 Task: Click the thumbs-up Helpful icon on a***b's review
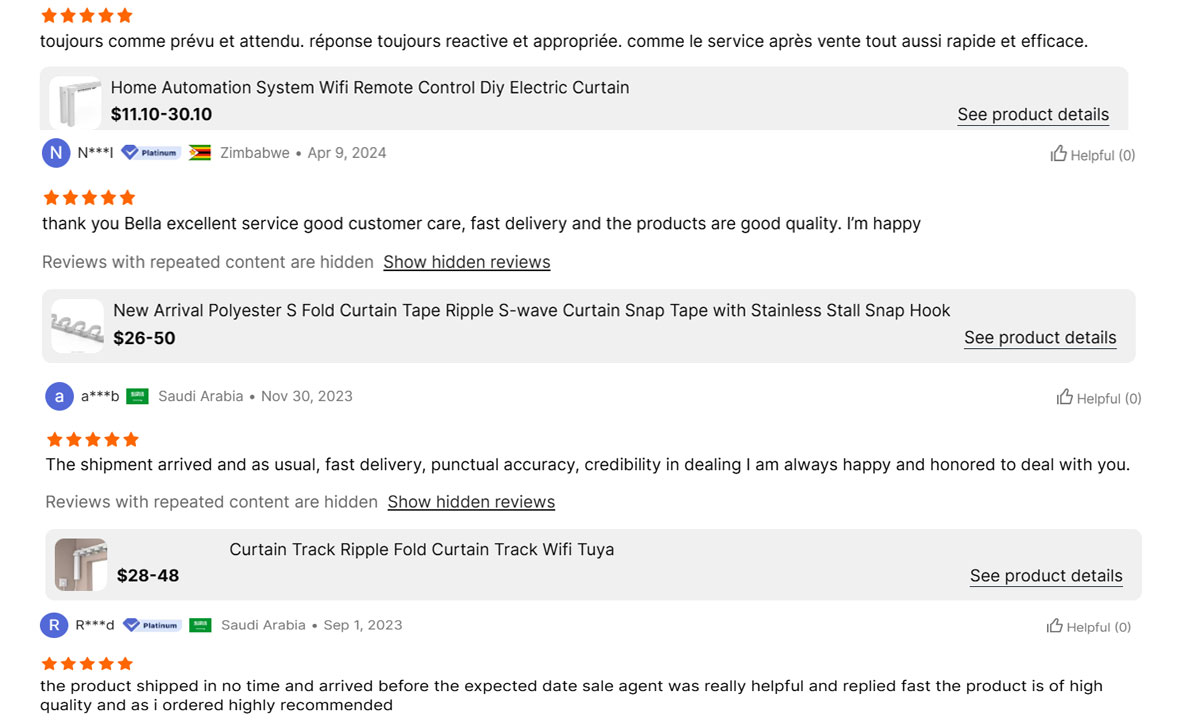point(1065,397)
